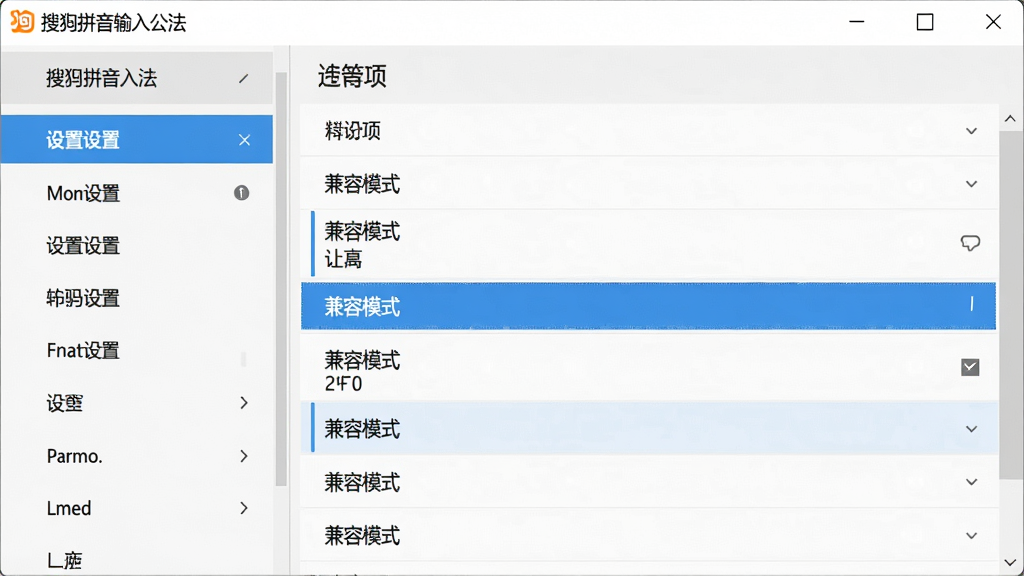The height and width of the screenshot is (576, 1024).
Task: Open the Lmed submenu arrow
Action: (x=244, y=508)
